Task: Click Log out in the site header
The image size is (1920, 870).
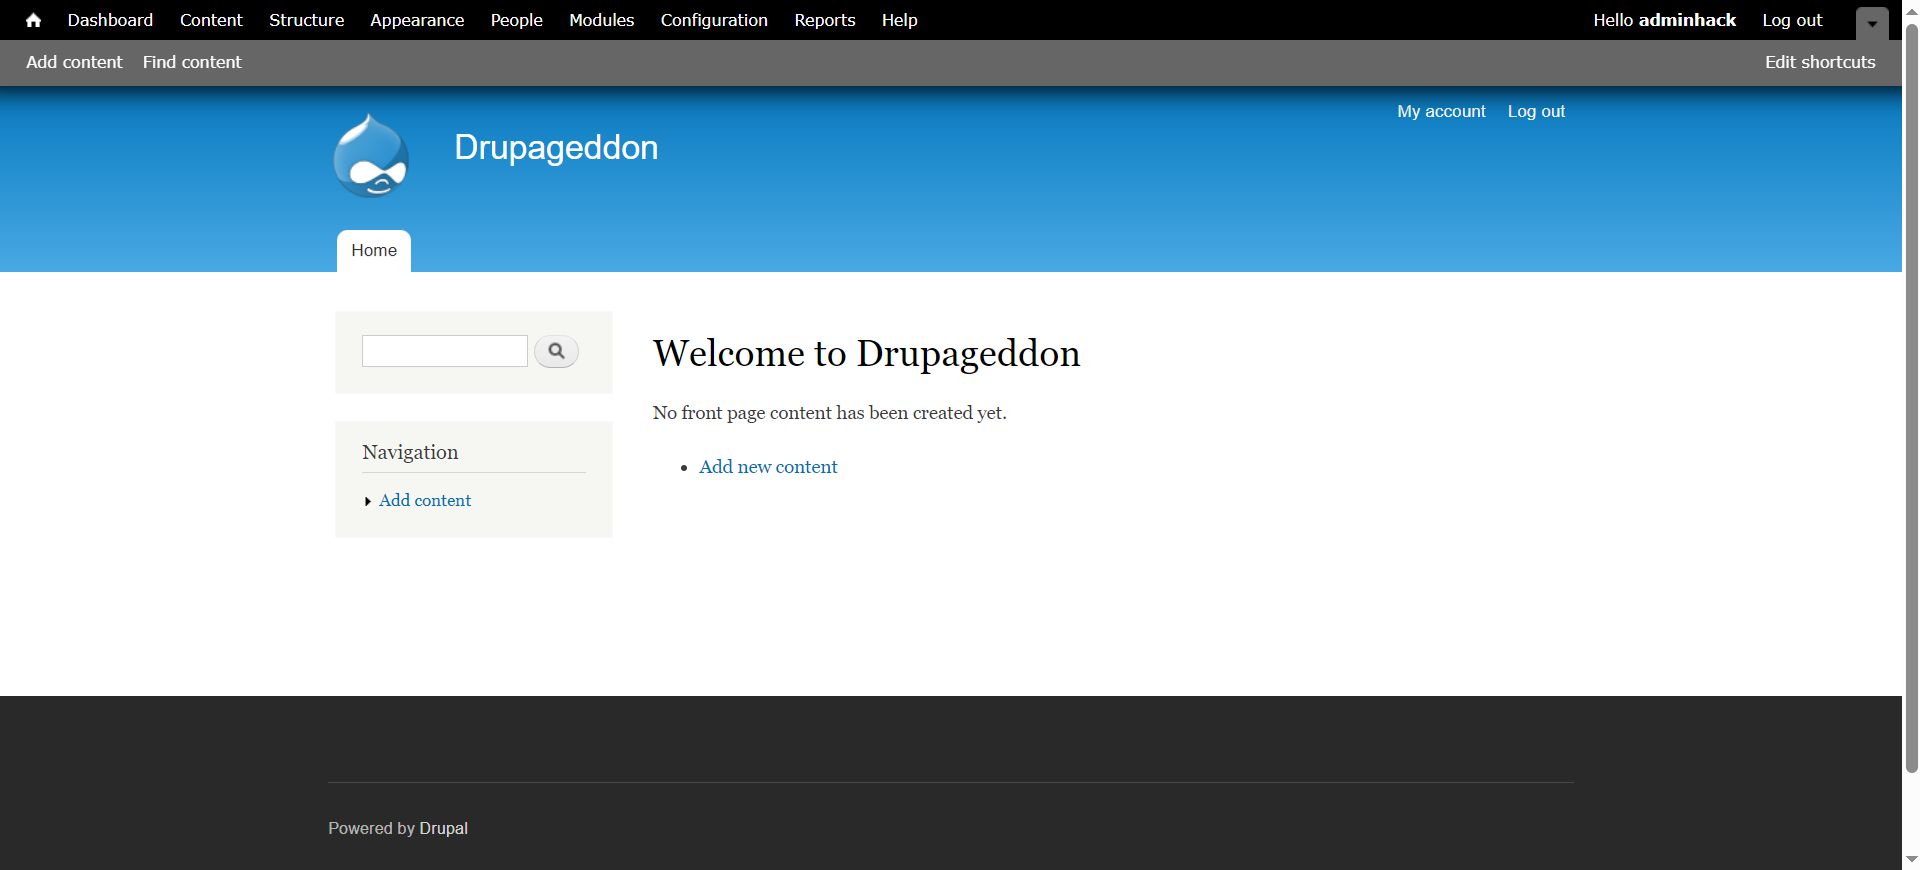Action: tap(1536, 111)
